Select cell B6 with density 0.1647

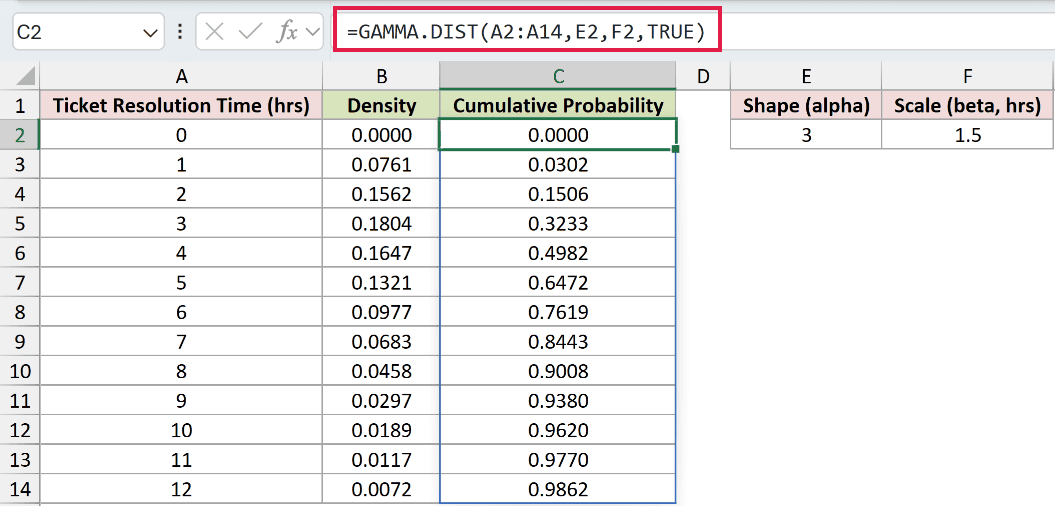point(381,253)
